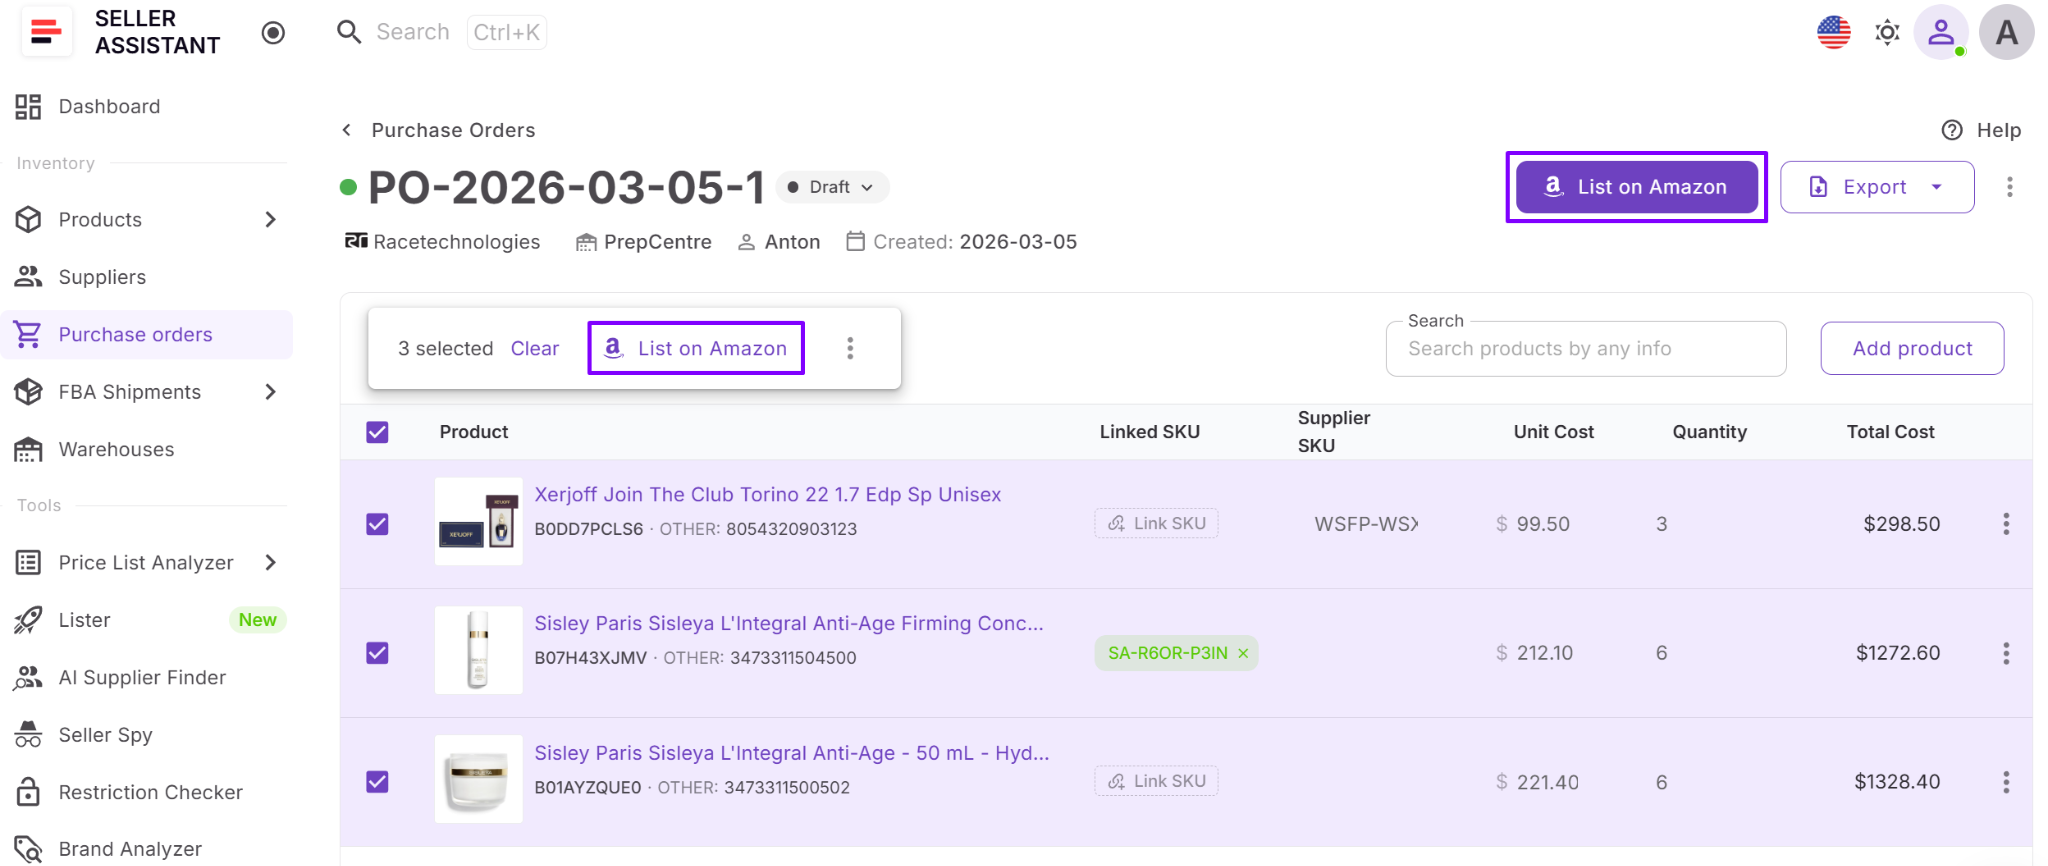The height and width of the screenshot is (866, 2048).
Task: Focus the Search products by any info field
Action: 1586,349
